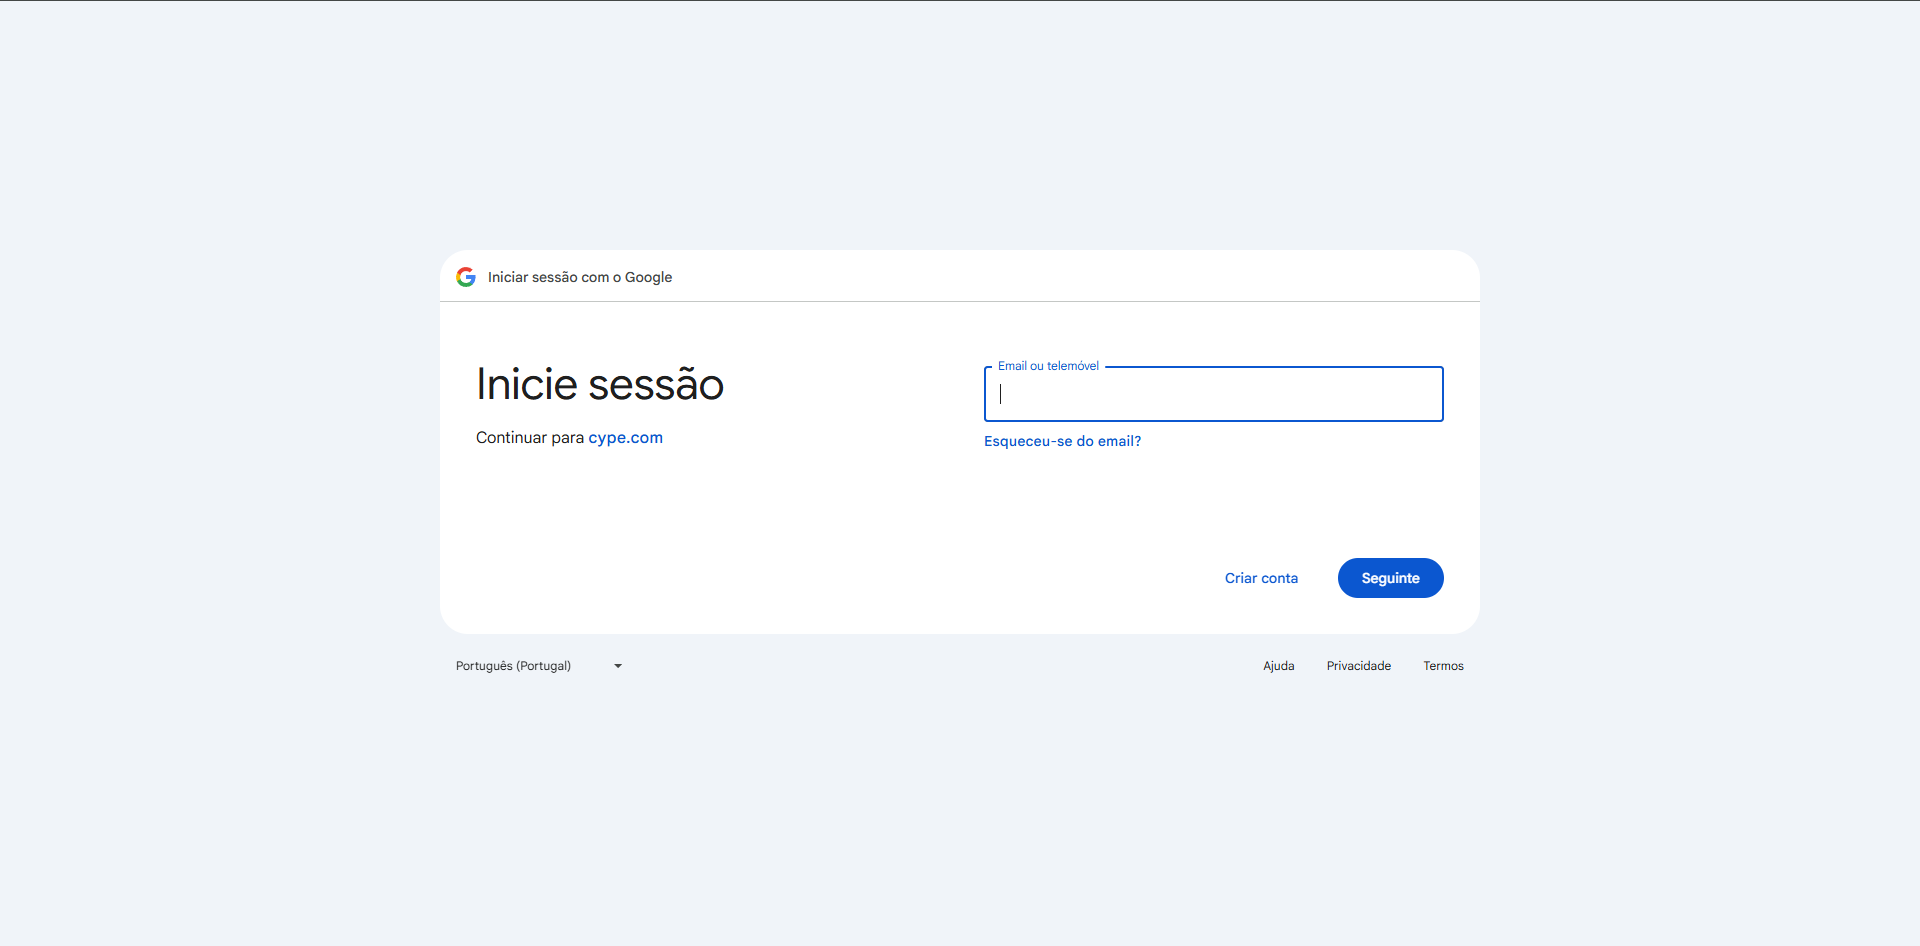Click the 'Iniciar sessão com o Google' header text
The height and width of the screenshot is (946, 1920).
[579, 277]
